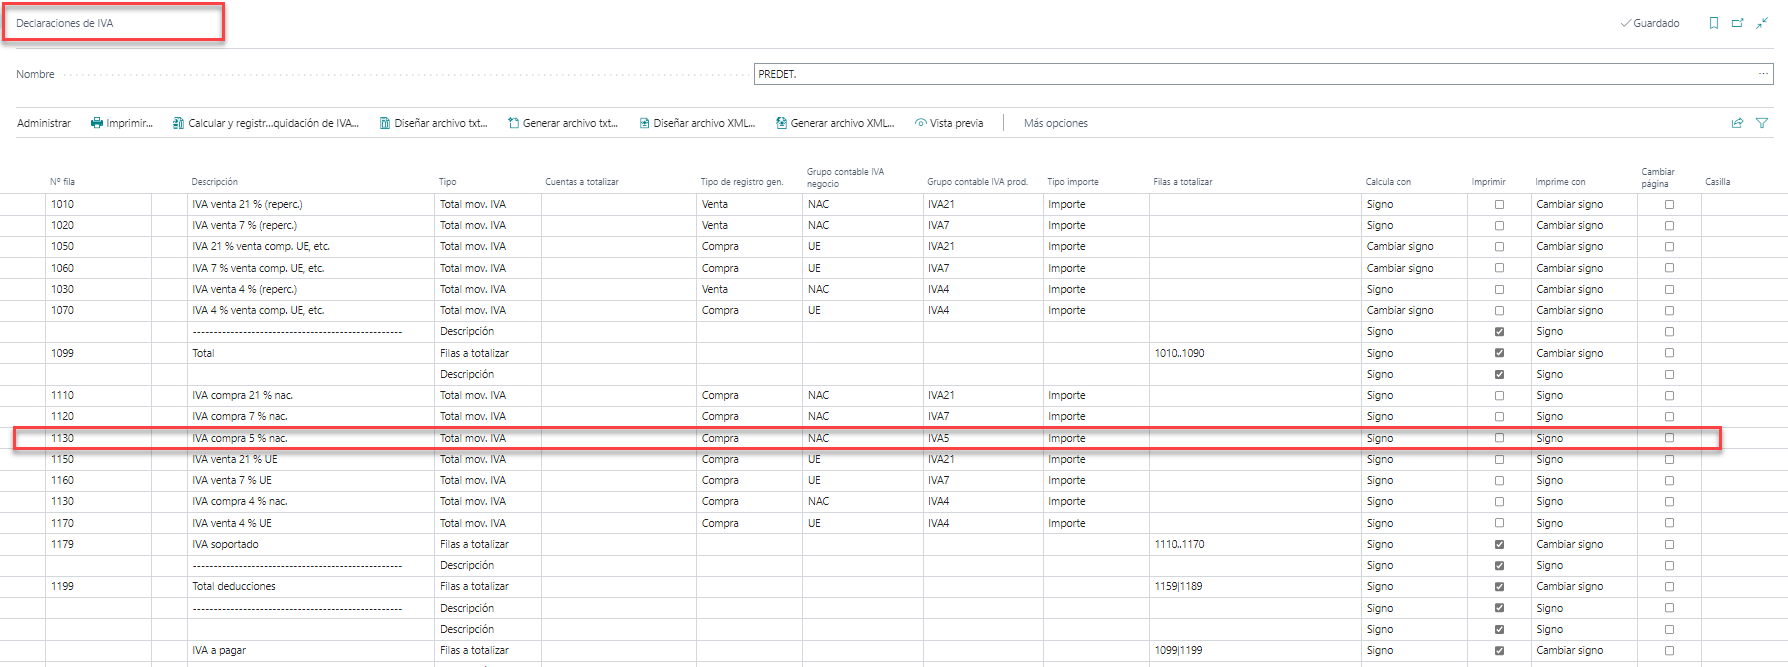Click the Nº fila 1199 cell

tap(63, 586)
